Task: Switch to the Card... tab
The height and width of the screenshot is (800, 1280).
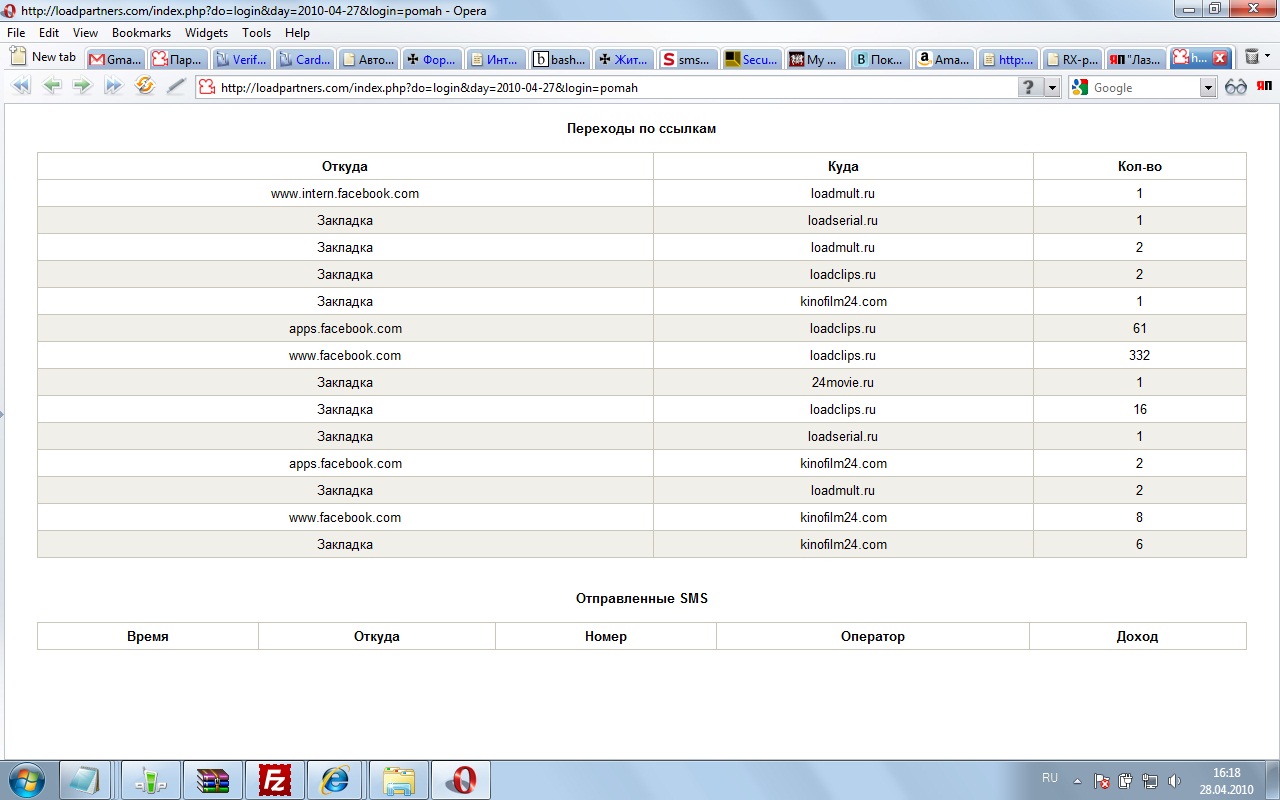Action: coord(304,59)
